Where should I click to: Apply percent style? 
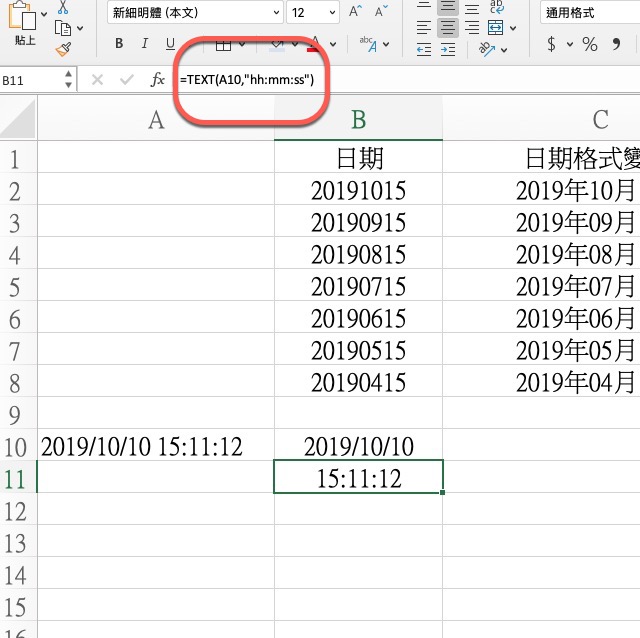[590, 44]
